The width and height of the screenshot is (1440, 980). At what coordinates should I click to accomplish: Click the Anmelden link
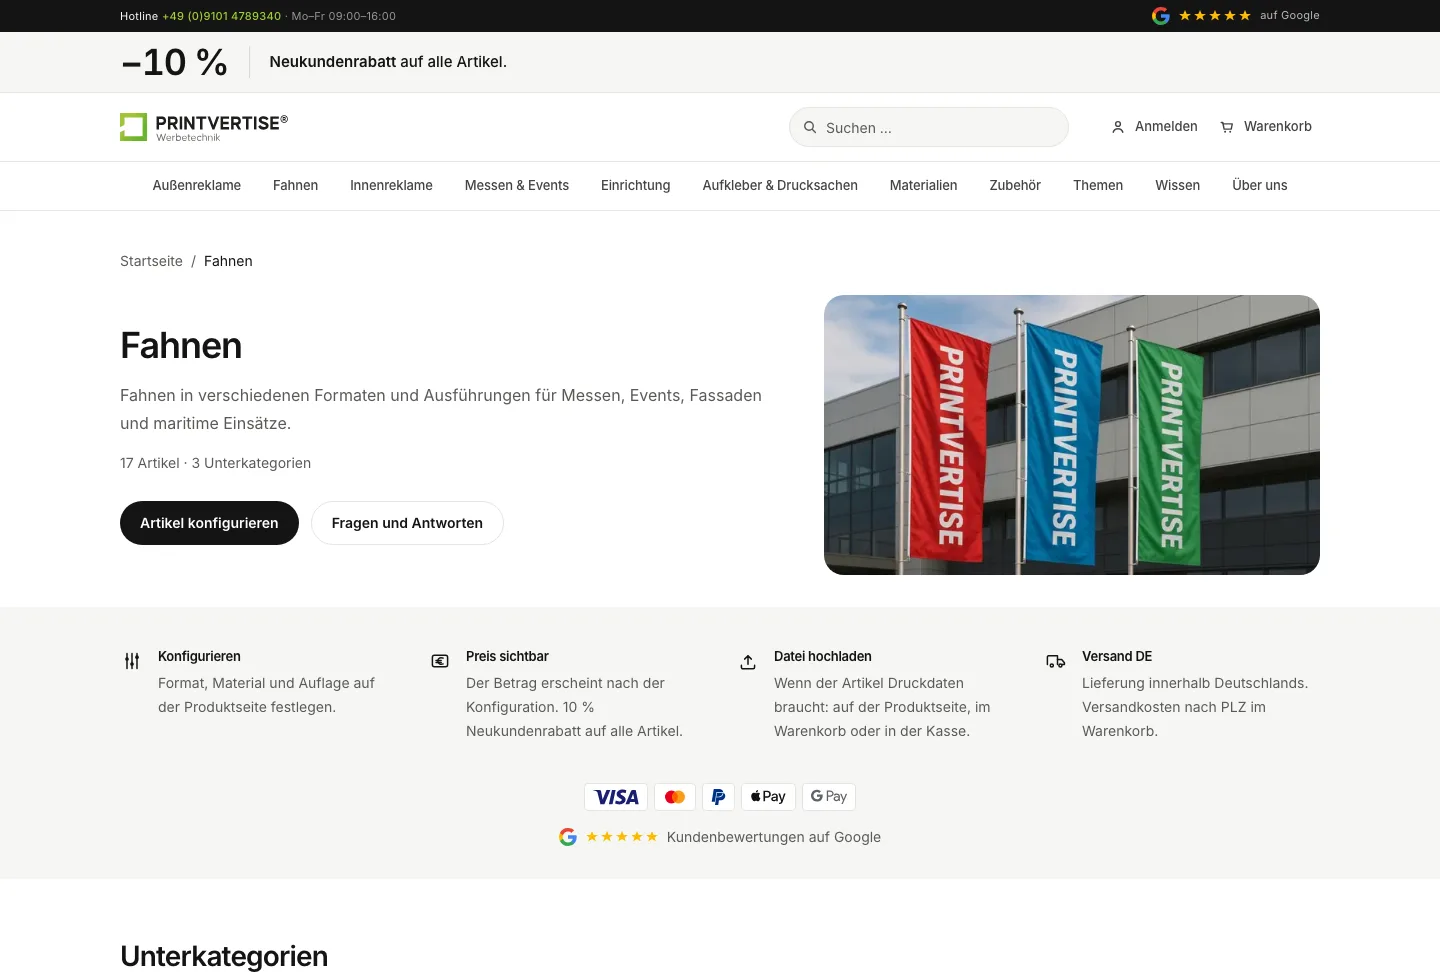tap(1155, 127)
